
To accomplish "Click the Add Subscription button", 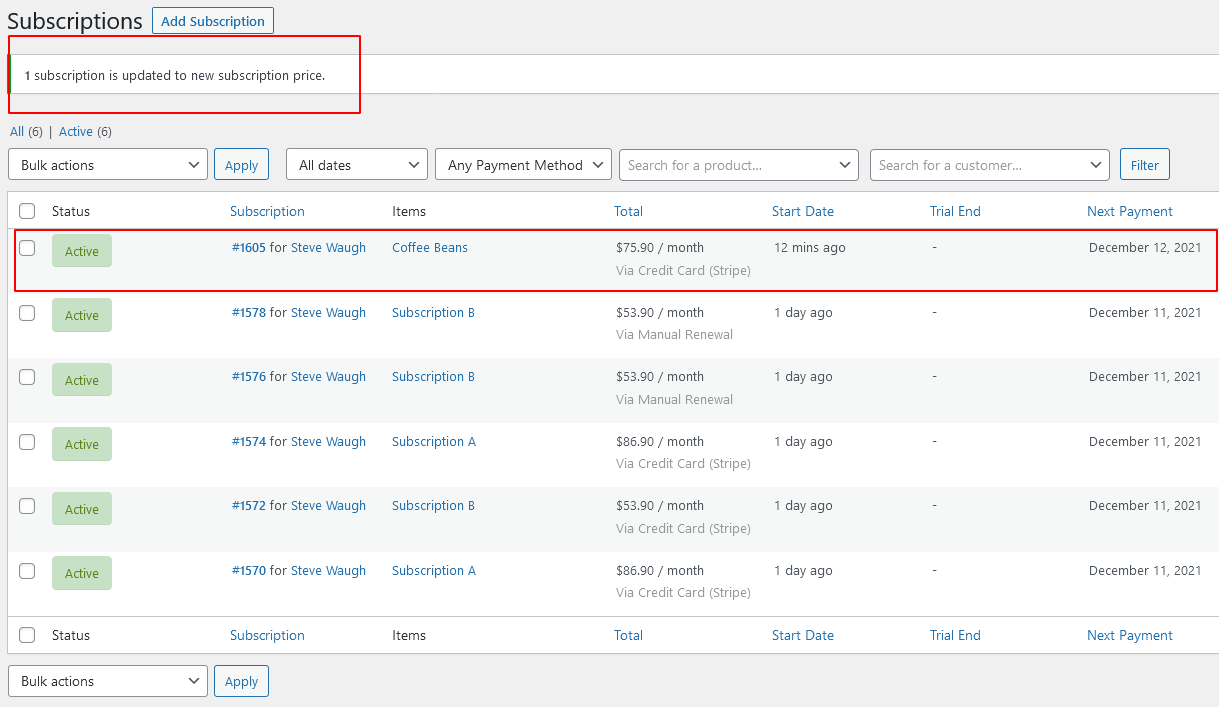I will [212, 20].
